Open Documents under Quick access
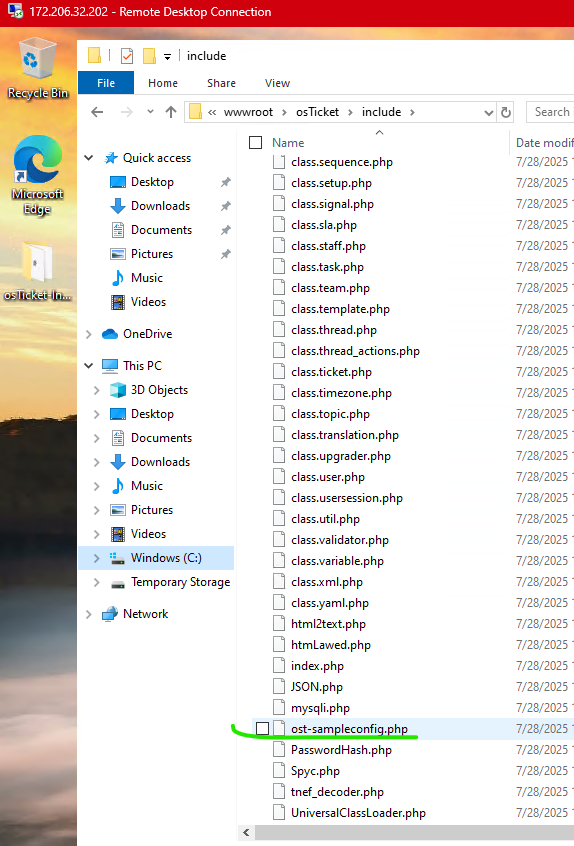Image resolution: width=574 pixels, height=846 pixels. 161,230
